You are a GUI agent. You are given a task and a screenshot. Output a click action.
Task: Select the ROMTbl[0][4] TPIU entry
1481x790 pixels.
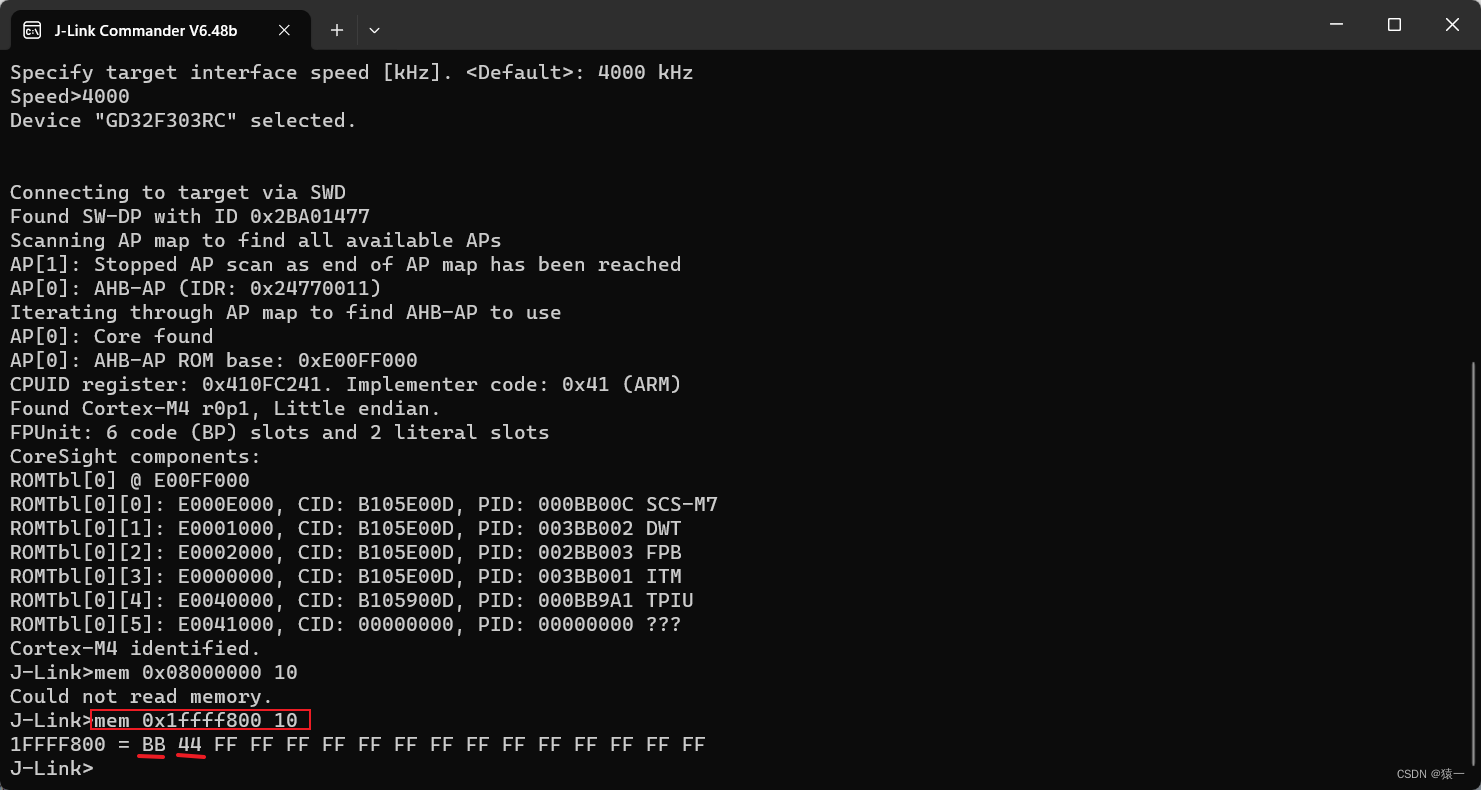(x=348, y=600)
